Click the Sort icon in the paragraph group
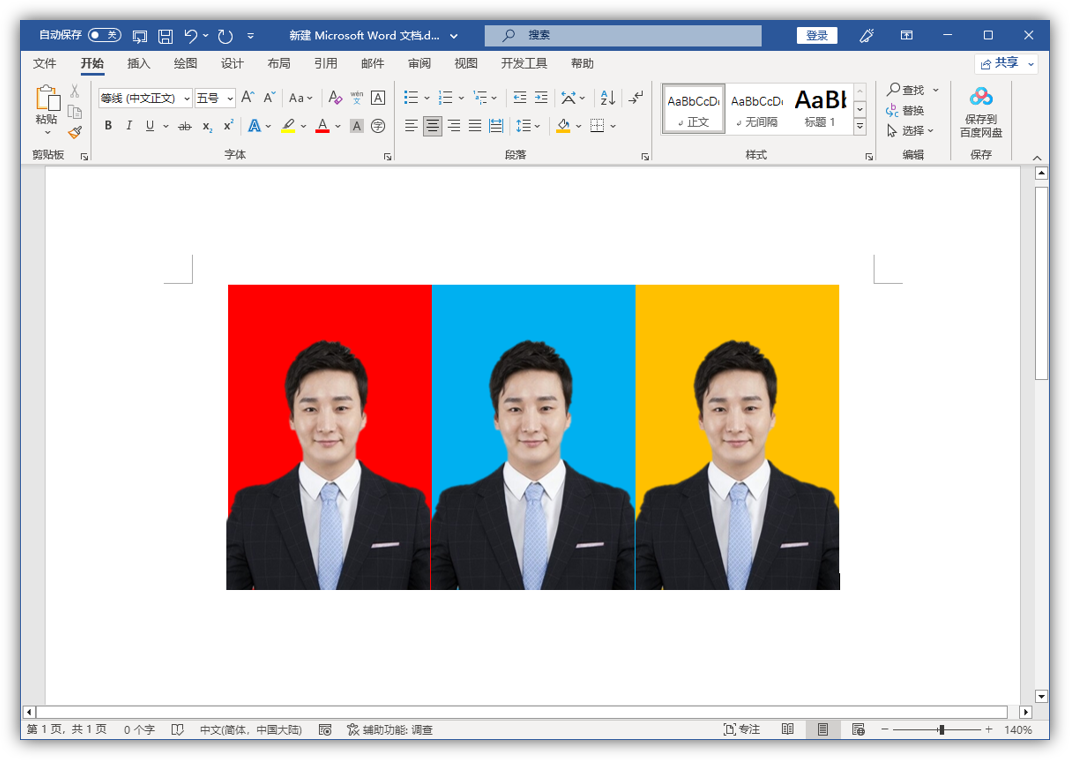 (x=607, y=98)
